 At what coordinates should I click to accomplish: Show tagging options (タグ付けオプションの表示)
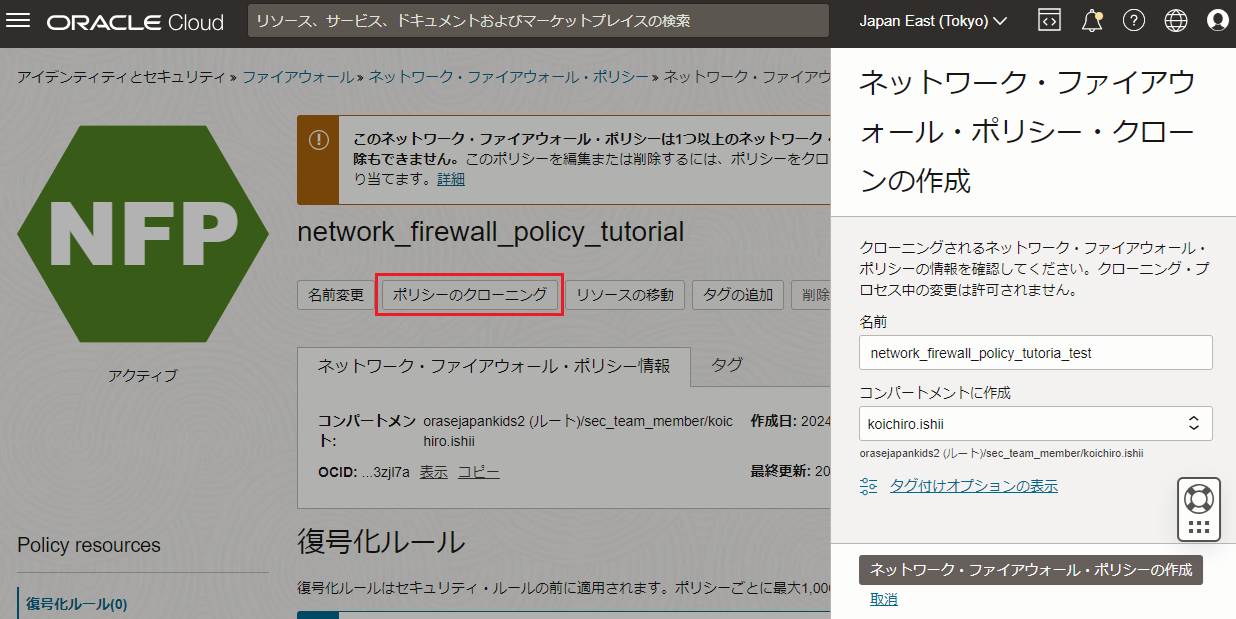973,486
